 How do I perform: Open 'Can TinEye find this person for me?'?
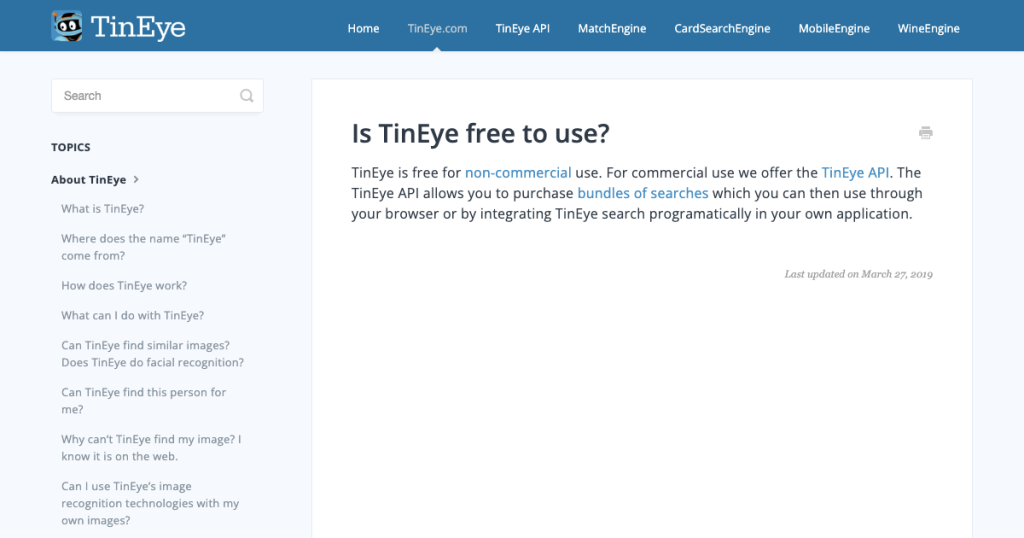(x=144, y=401)
